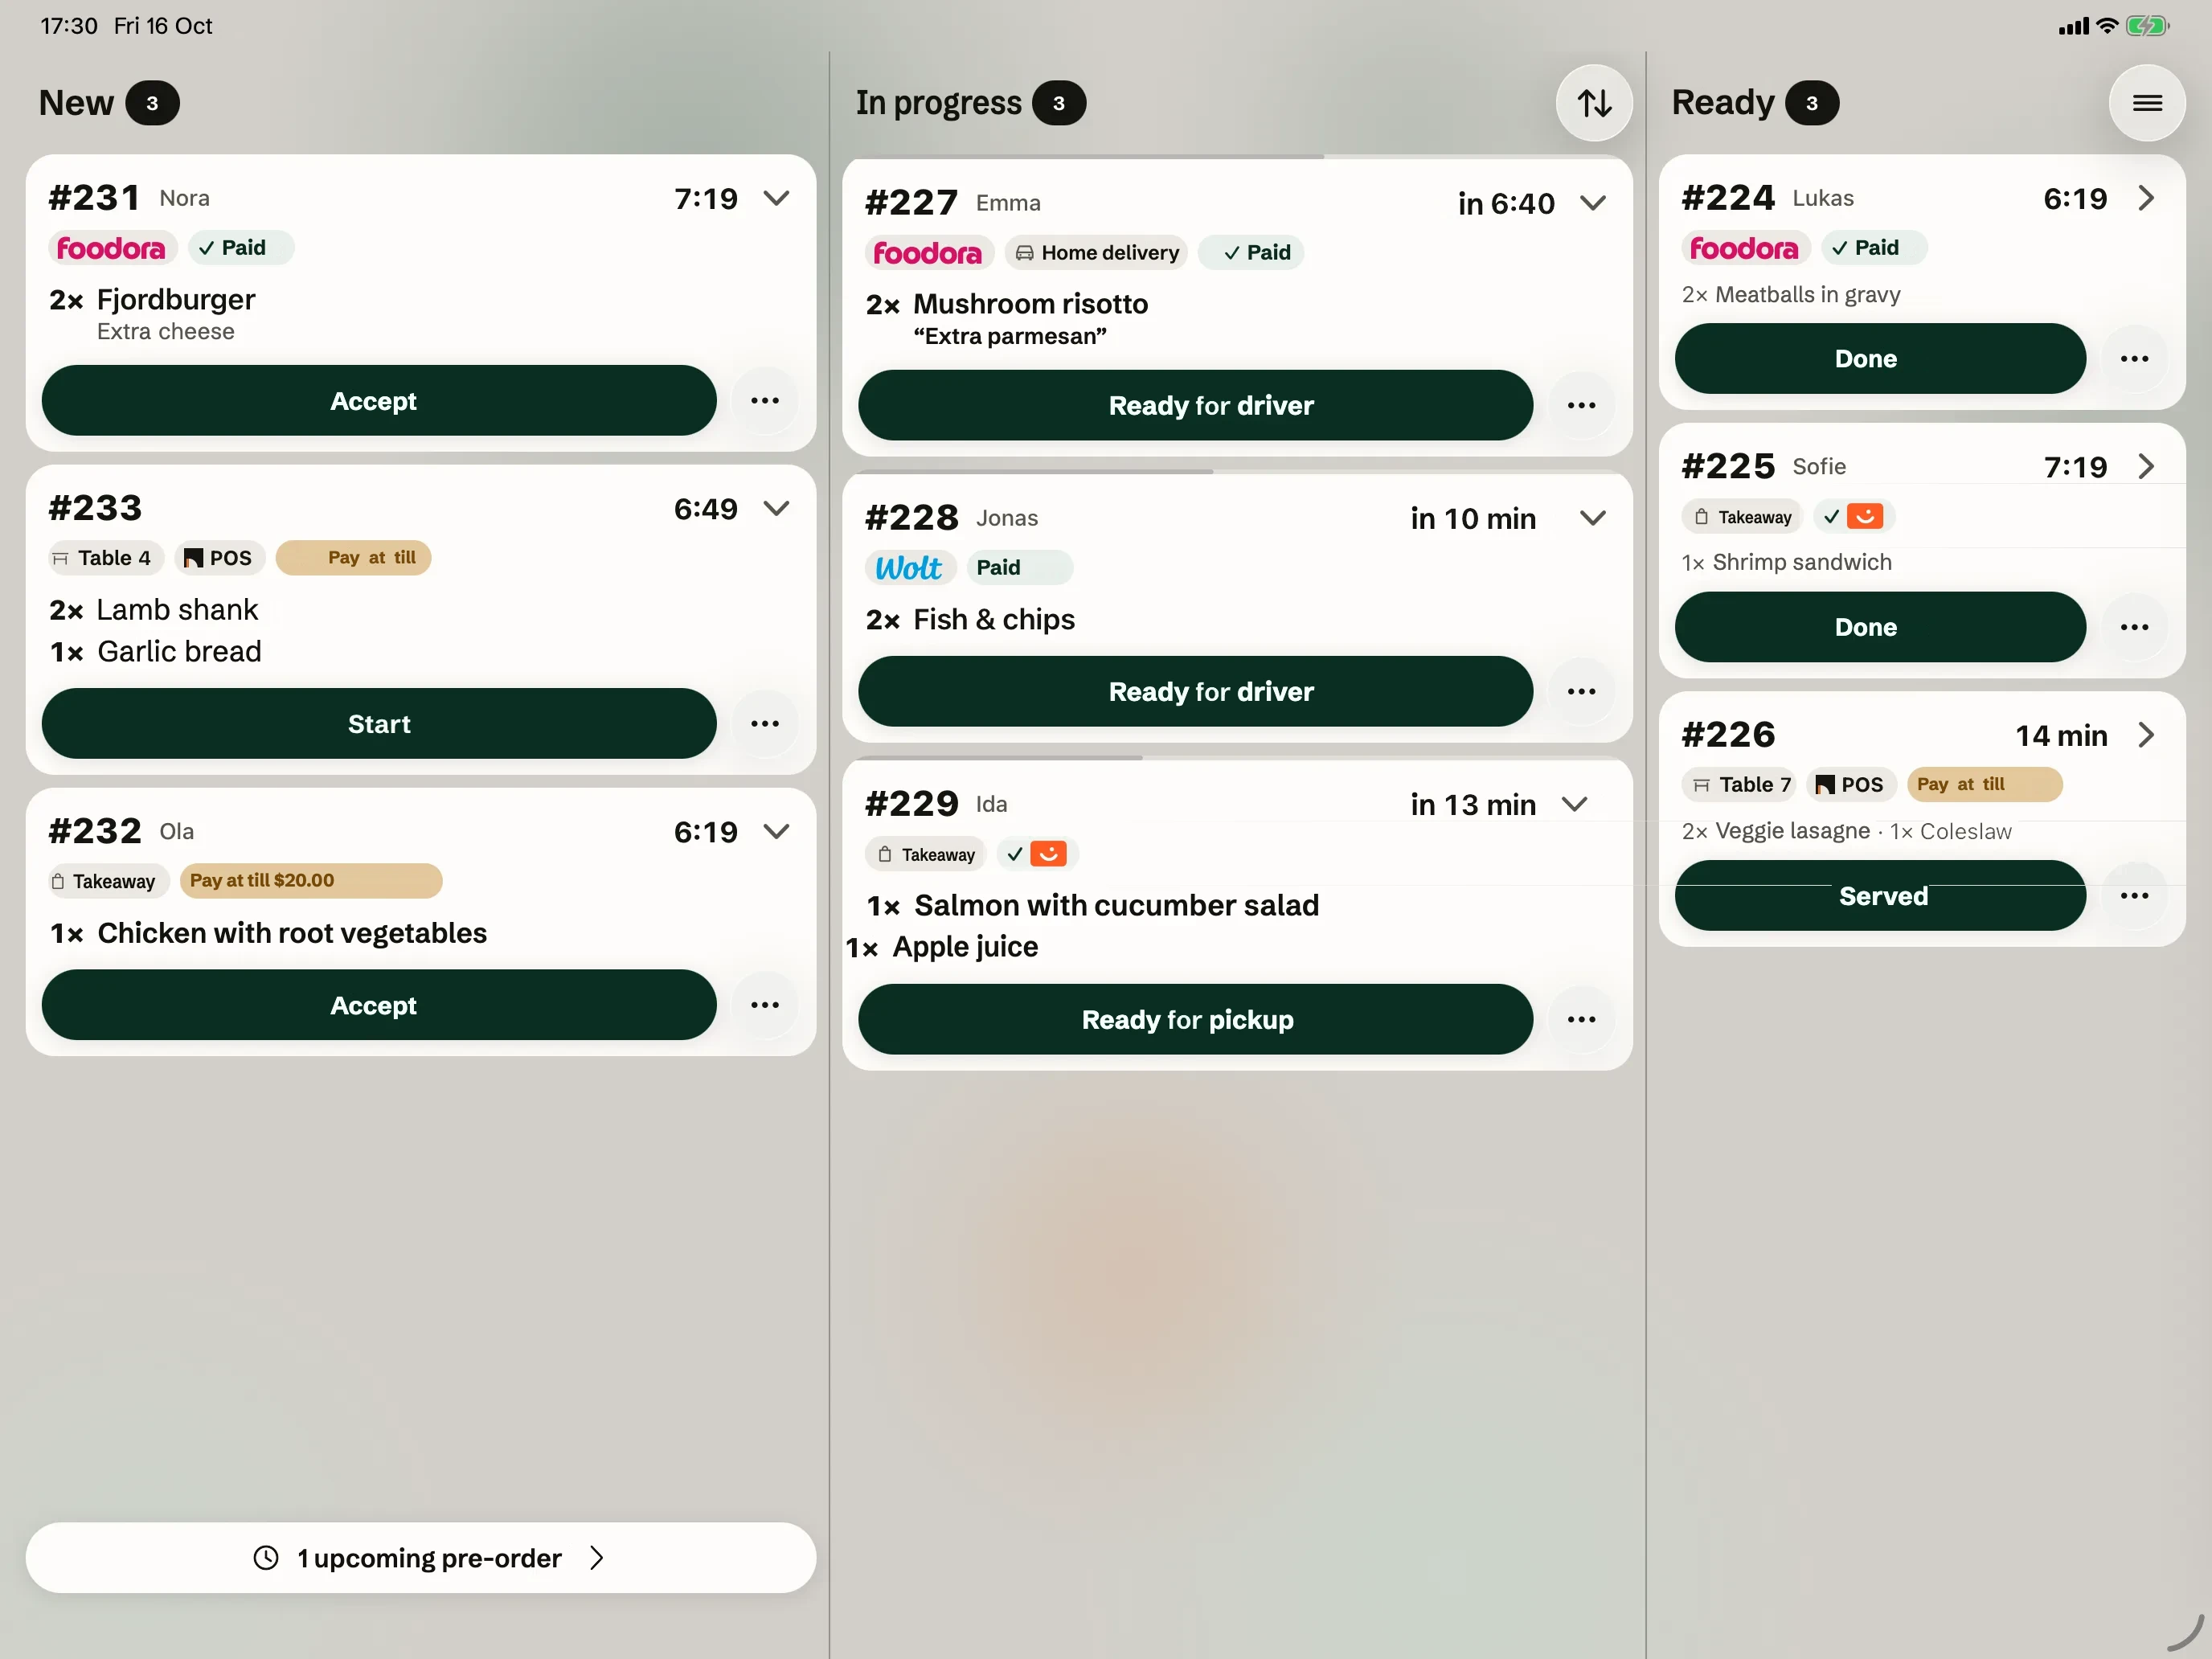Image resolution: width=2212 pixels, height=1659 pixels.
Task: Expand order #231 details chevron
Action: click(777, 198)
